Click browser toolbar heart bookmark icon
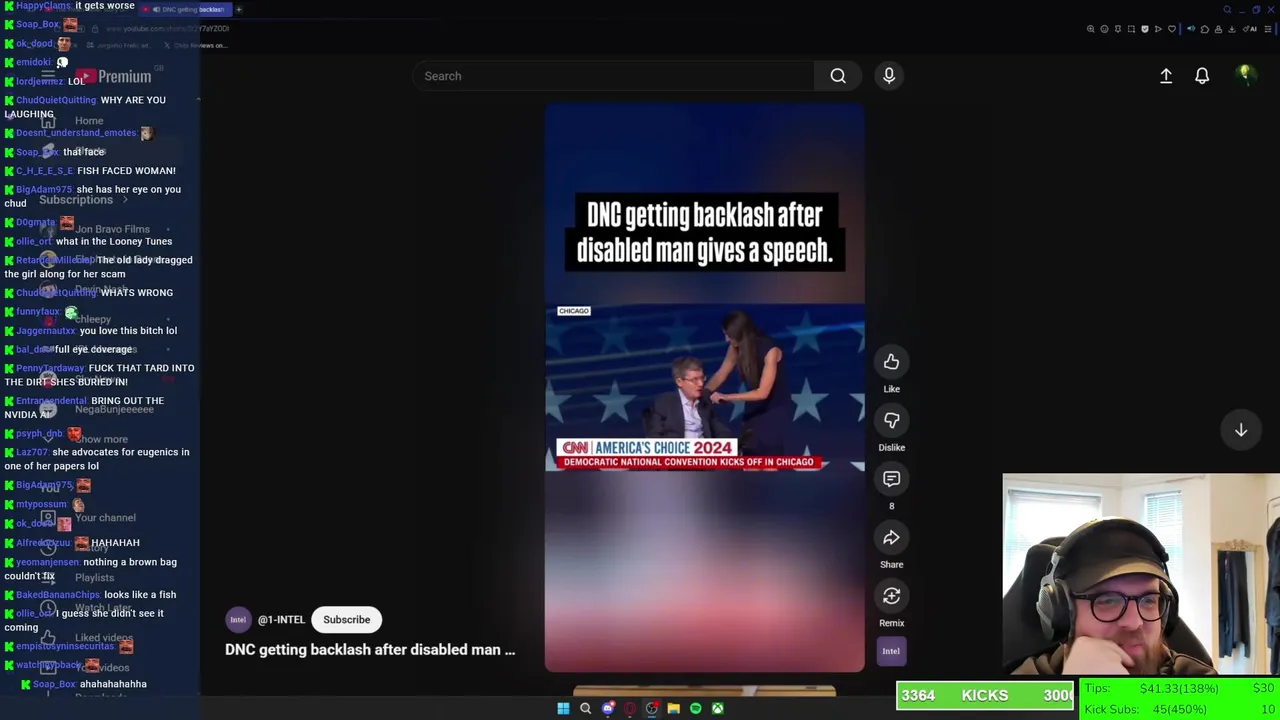The image size is (1280, 720). point(1172,29)
